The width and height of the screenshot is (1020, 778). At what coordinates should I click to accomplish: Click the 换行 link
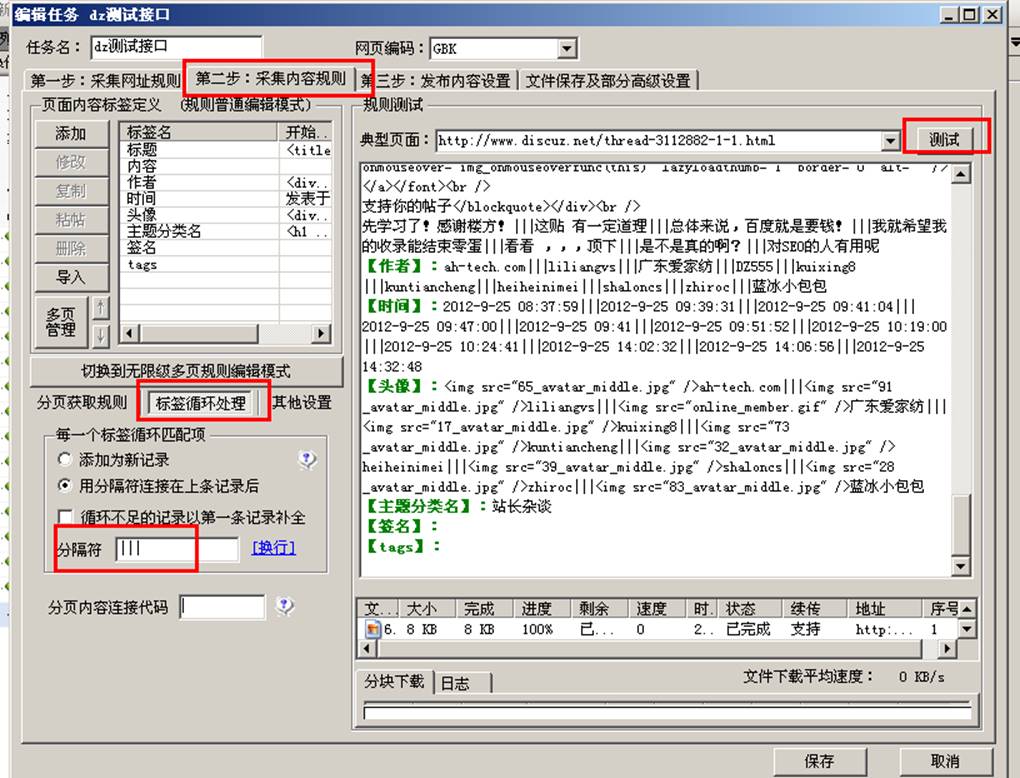coord(274,548)
